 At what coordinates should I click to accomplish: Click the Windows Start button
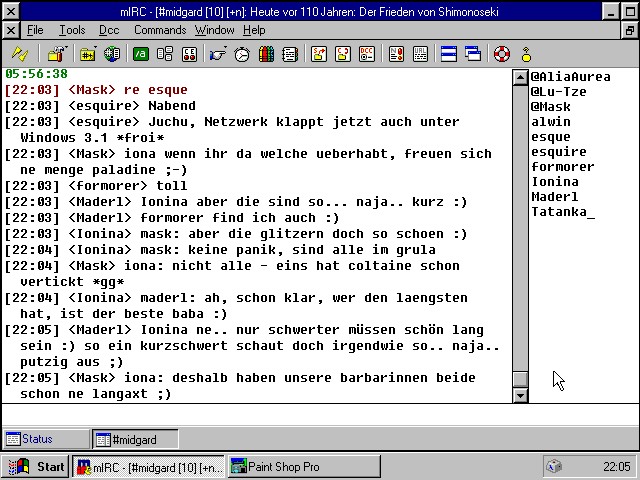point(36,466)
